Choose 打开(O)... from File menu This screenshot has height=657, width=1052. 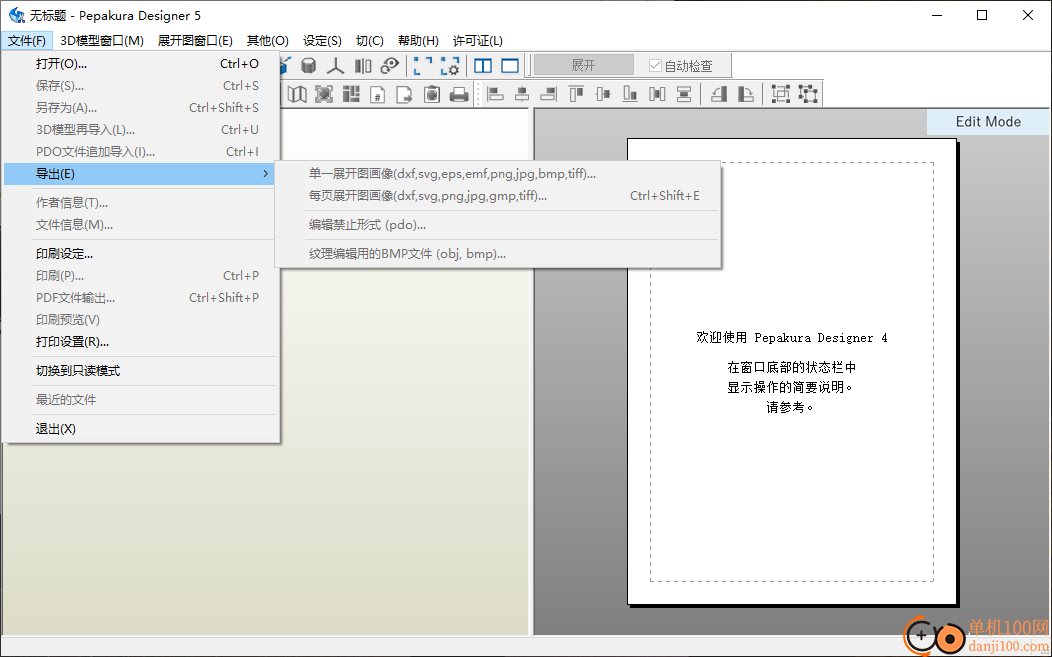pos(140,64)
